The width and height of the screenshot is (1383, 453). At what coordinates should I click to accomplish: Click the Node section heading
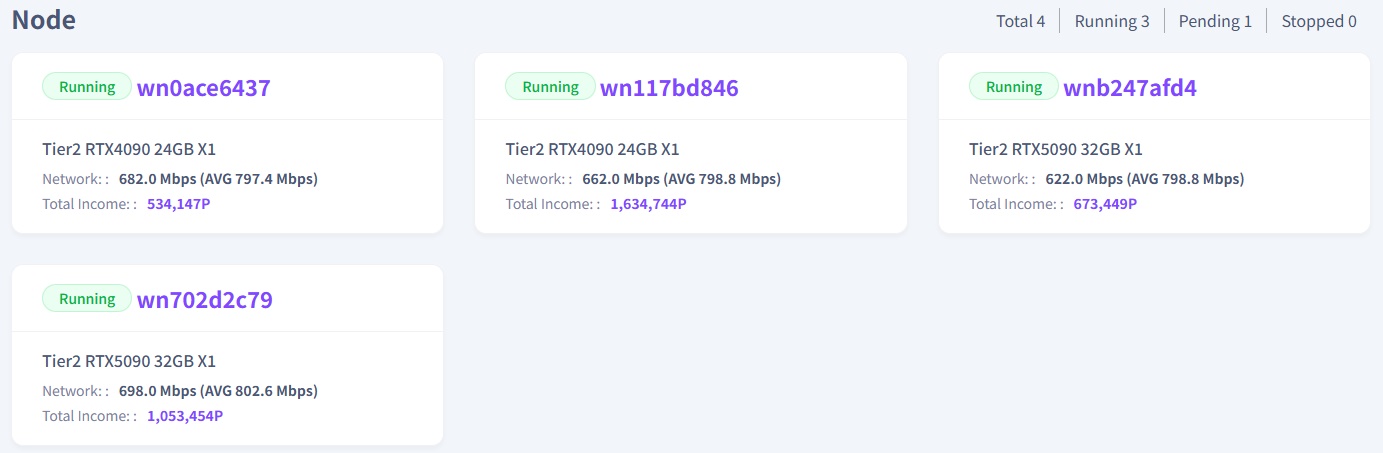[x=44, y=19]
